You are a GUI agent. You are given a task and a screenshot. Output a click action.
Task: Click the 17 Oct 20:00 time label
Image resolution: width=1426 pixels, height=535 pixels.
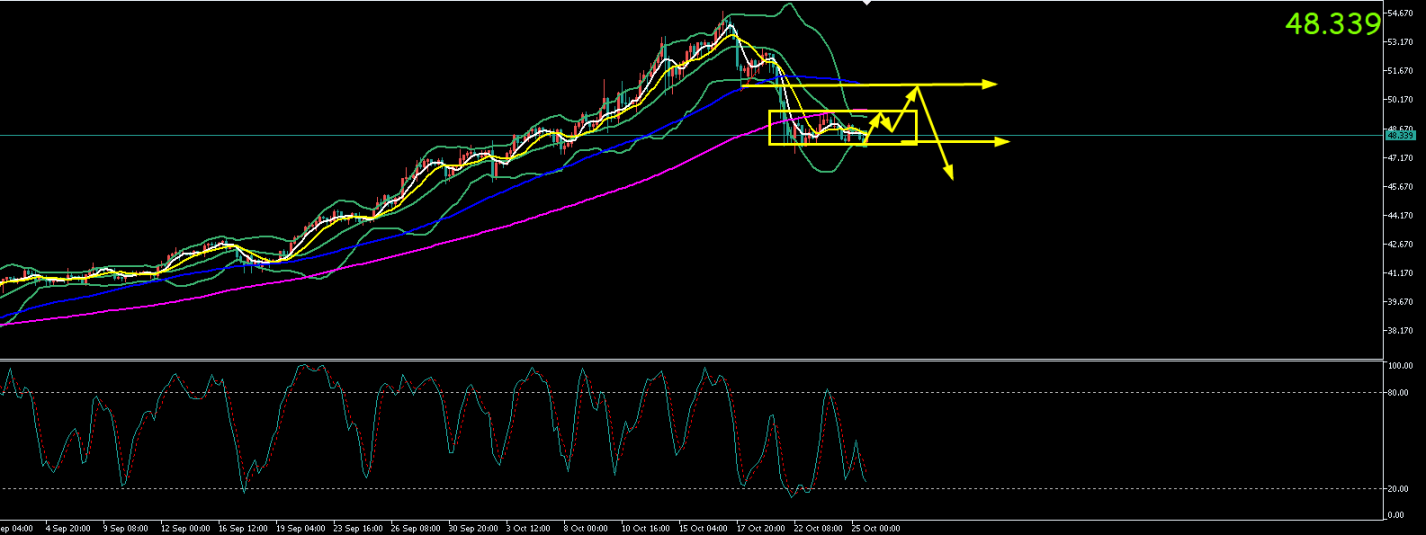[x=762, y=527]
